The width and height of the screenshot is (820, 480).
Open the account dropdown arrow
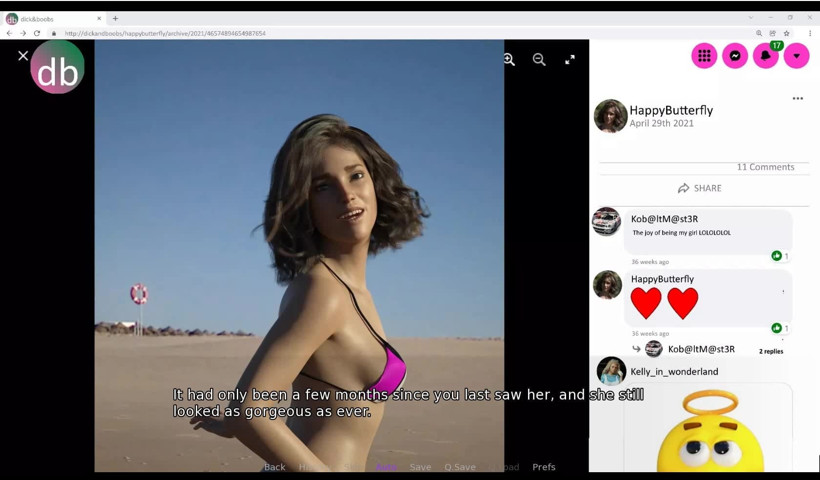[796, 55]
